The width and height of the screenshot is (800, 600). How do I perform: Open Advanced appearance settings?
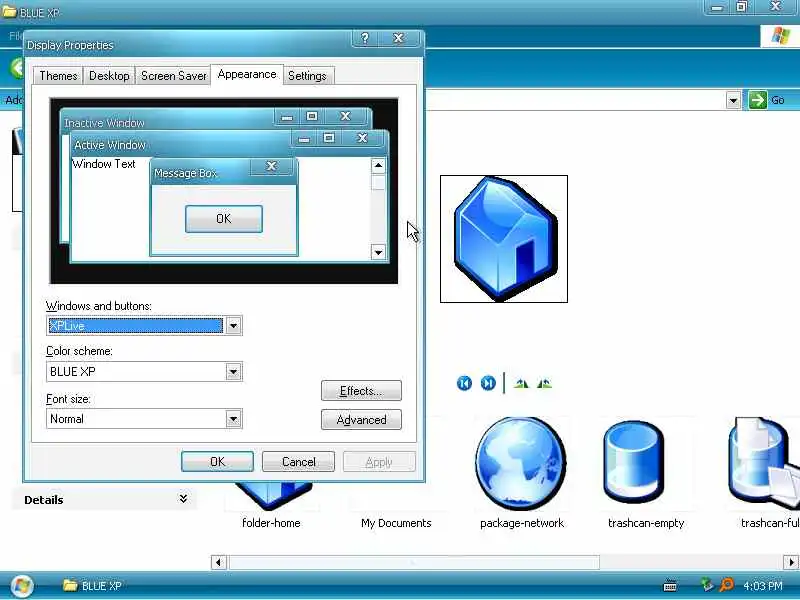[x=361, y=420]
